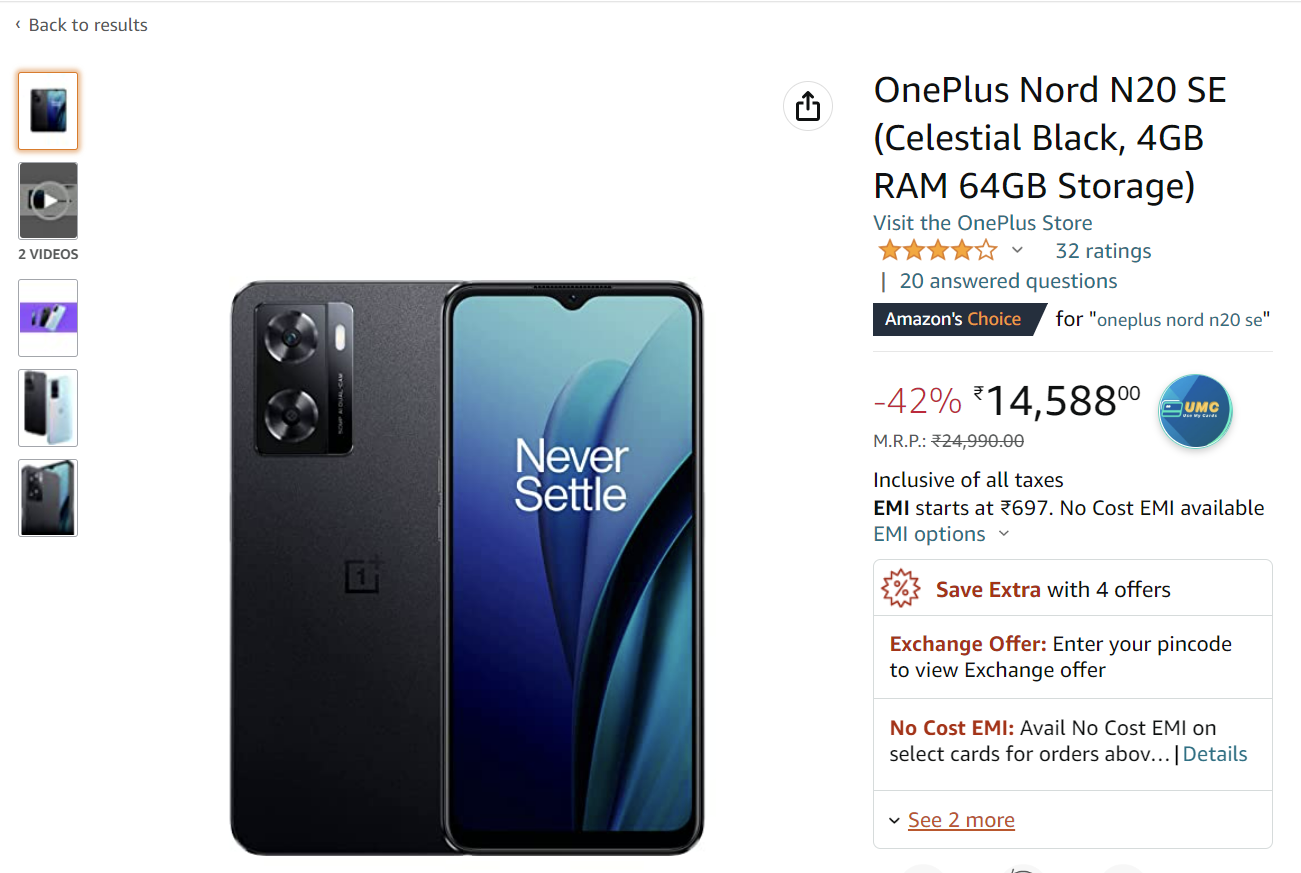Open 20 answered questions
The height and width of the screenshot is (873, 1301).
click(x=1007, y=281)
